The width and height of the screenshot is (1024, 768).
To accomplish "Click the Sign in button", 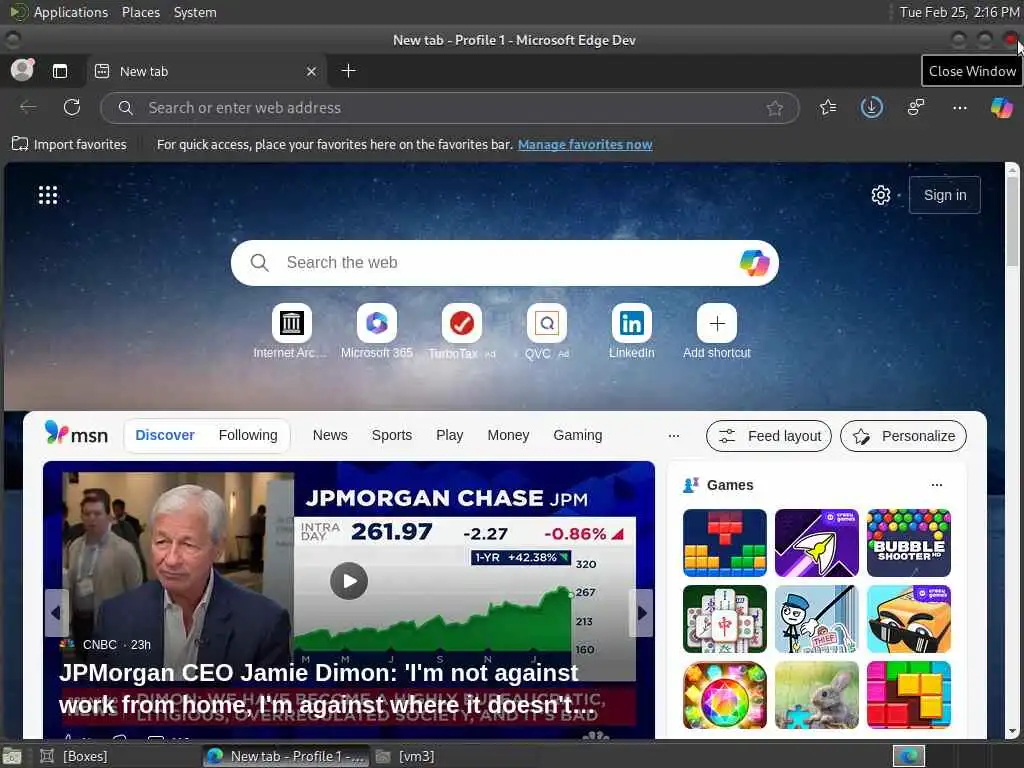I will (944, 195).
